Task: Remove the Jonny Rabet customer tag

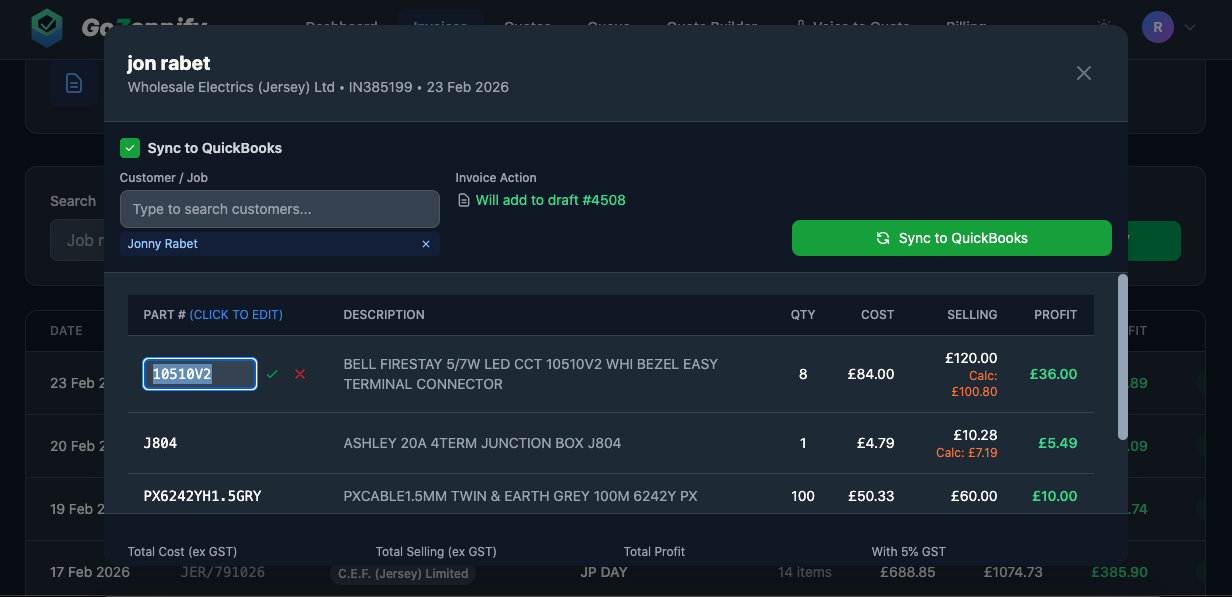Action: [x=426, y=244]
